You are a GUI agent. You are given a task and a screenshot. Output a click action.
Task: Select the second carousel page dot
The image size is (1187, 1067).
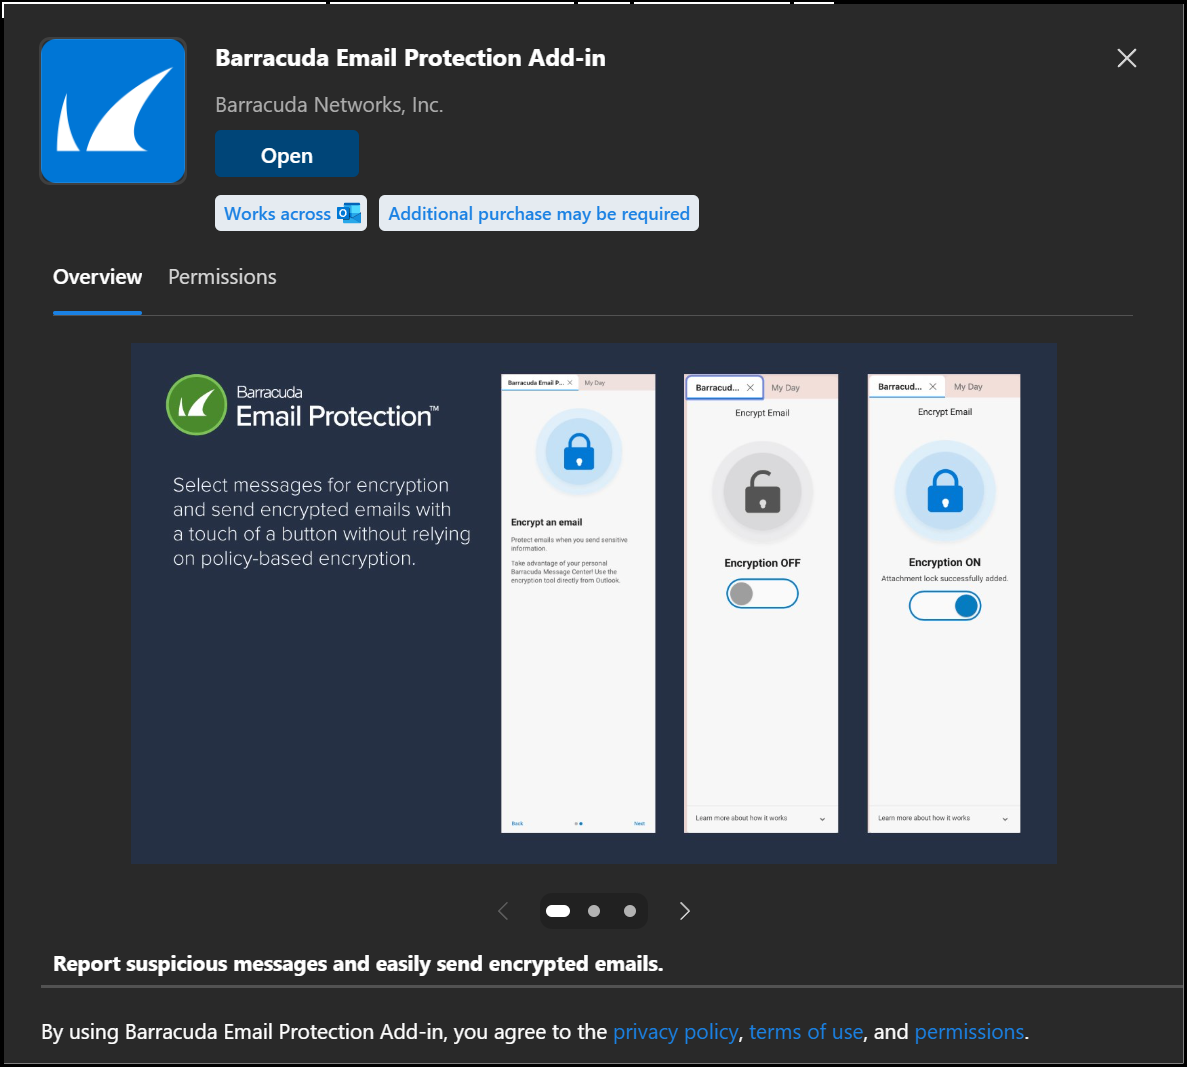pyautogui.click(x=594, y=911)
